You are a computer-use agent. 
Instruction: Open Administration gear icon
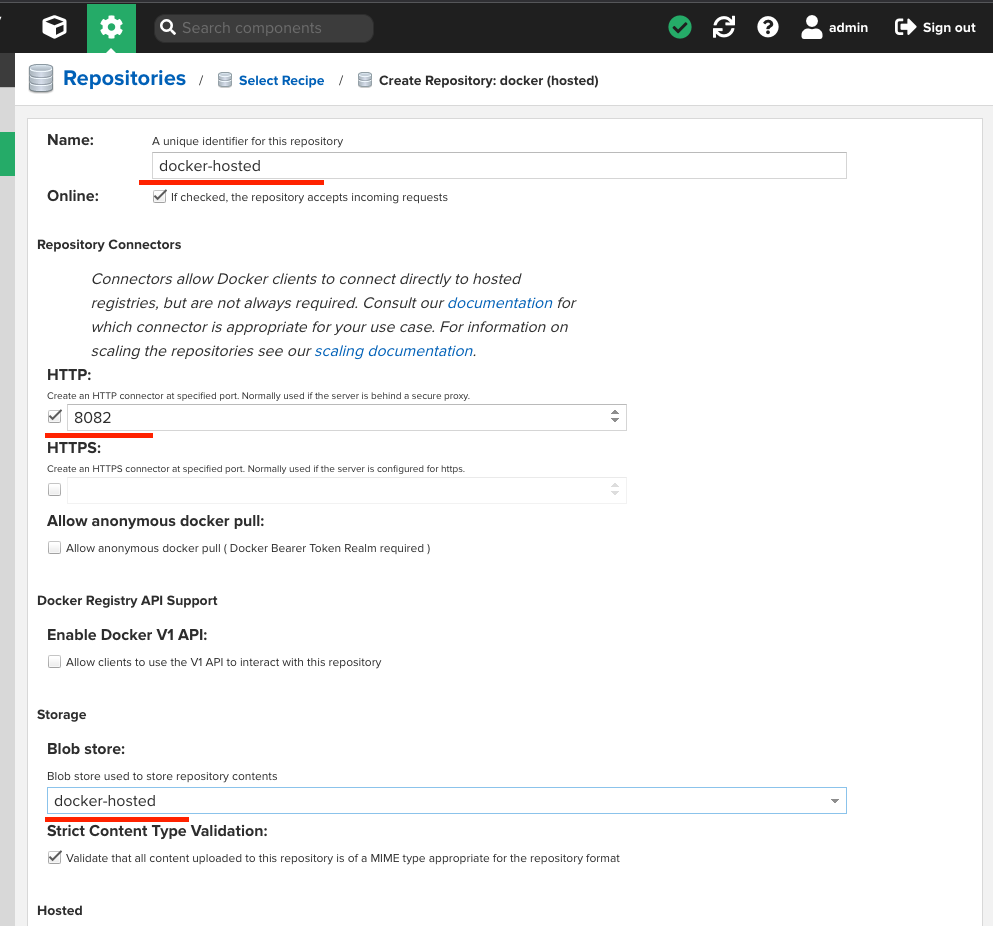[x=111, y=27]
